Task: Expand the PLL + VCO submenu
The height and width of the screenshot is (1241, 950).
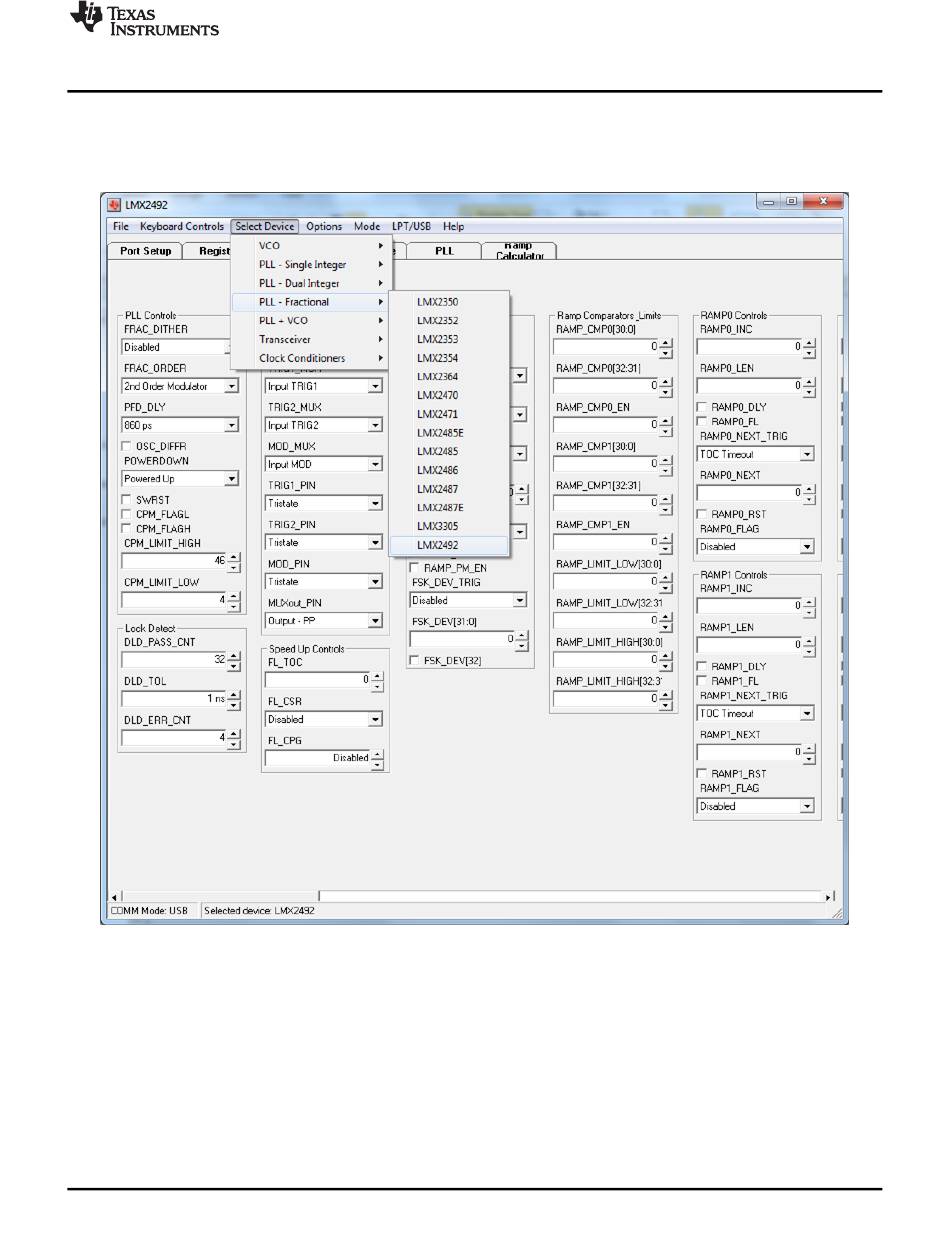Action: click(x=311, y=321)
